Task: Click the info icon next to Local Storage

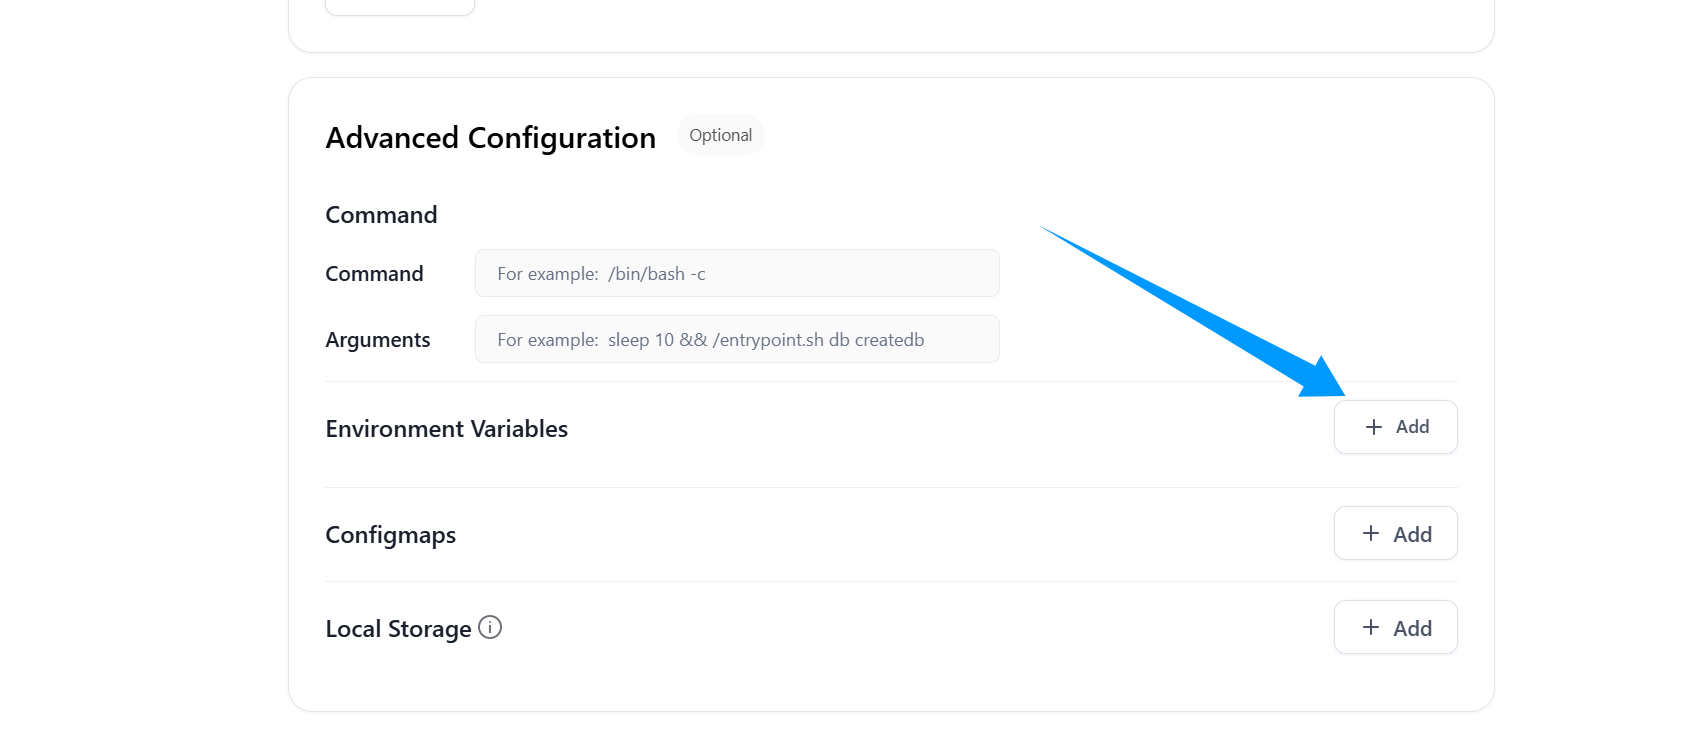Action: coord(490,627)
